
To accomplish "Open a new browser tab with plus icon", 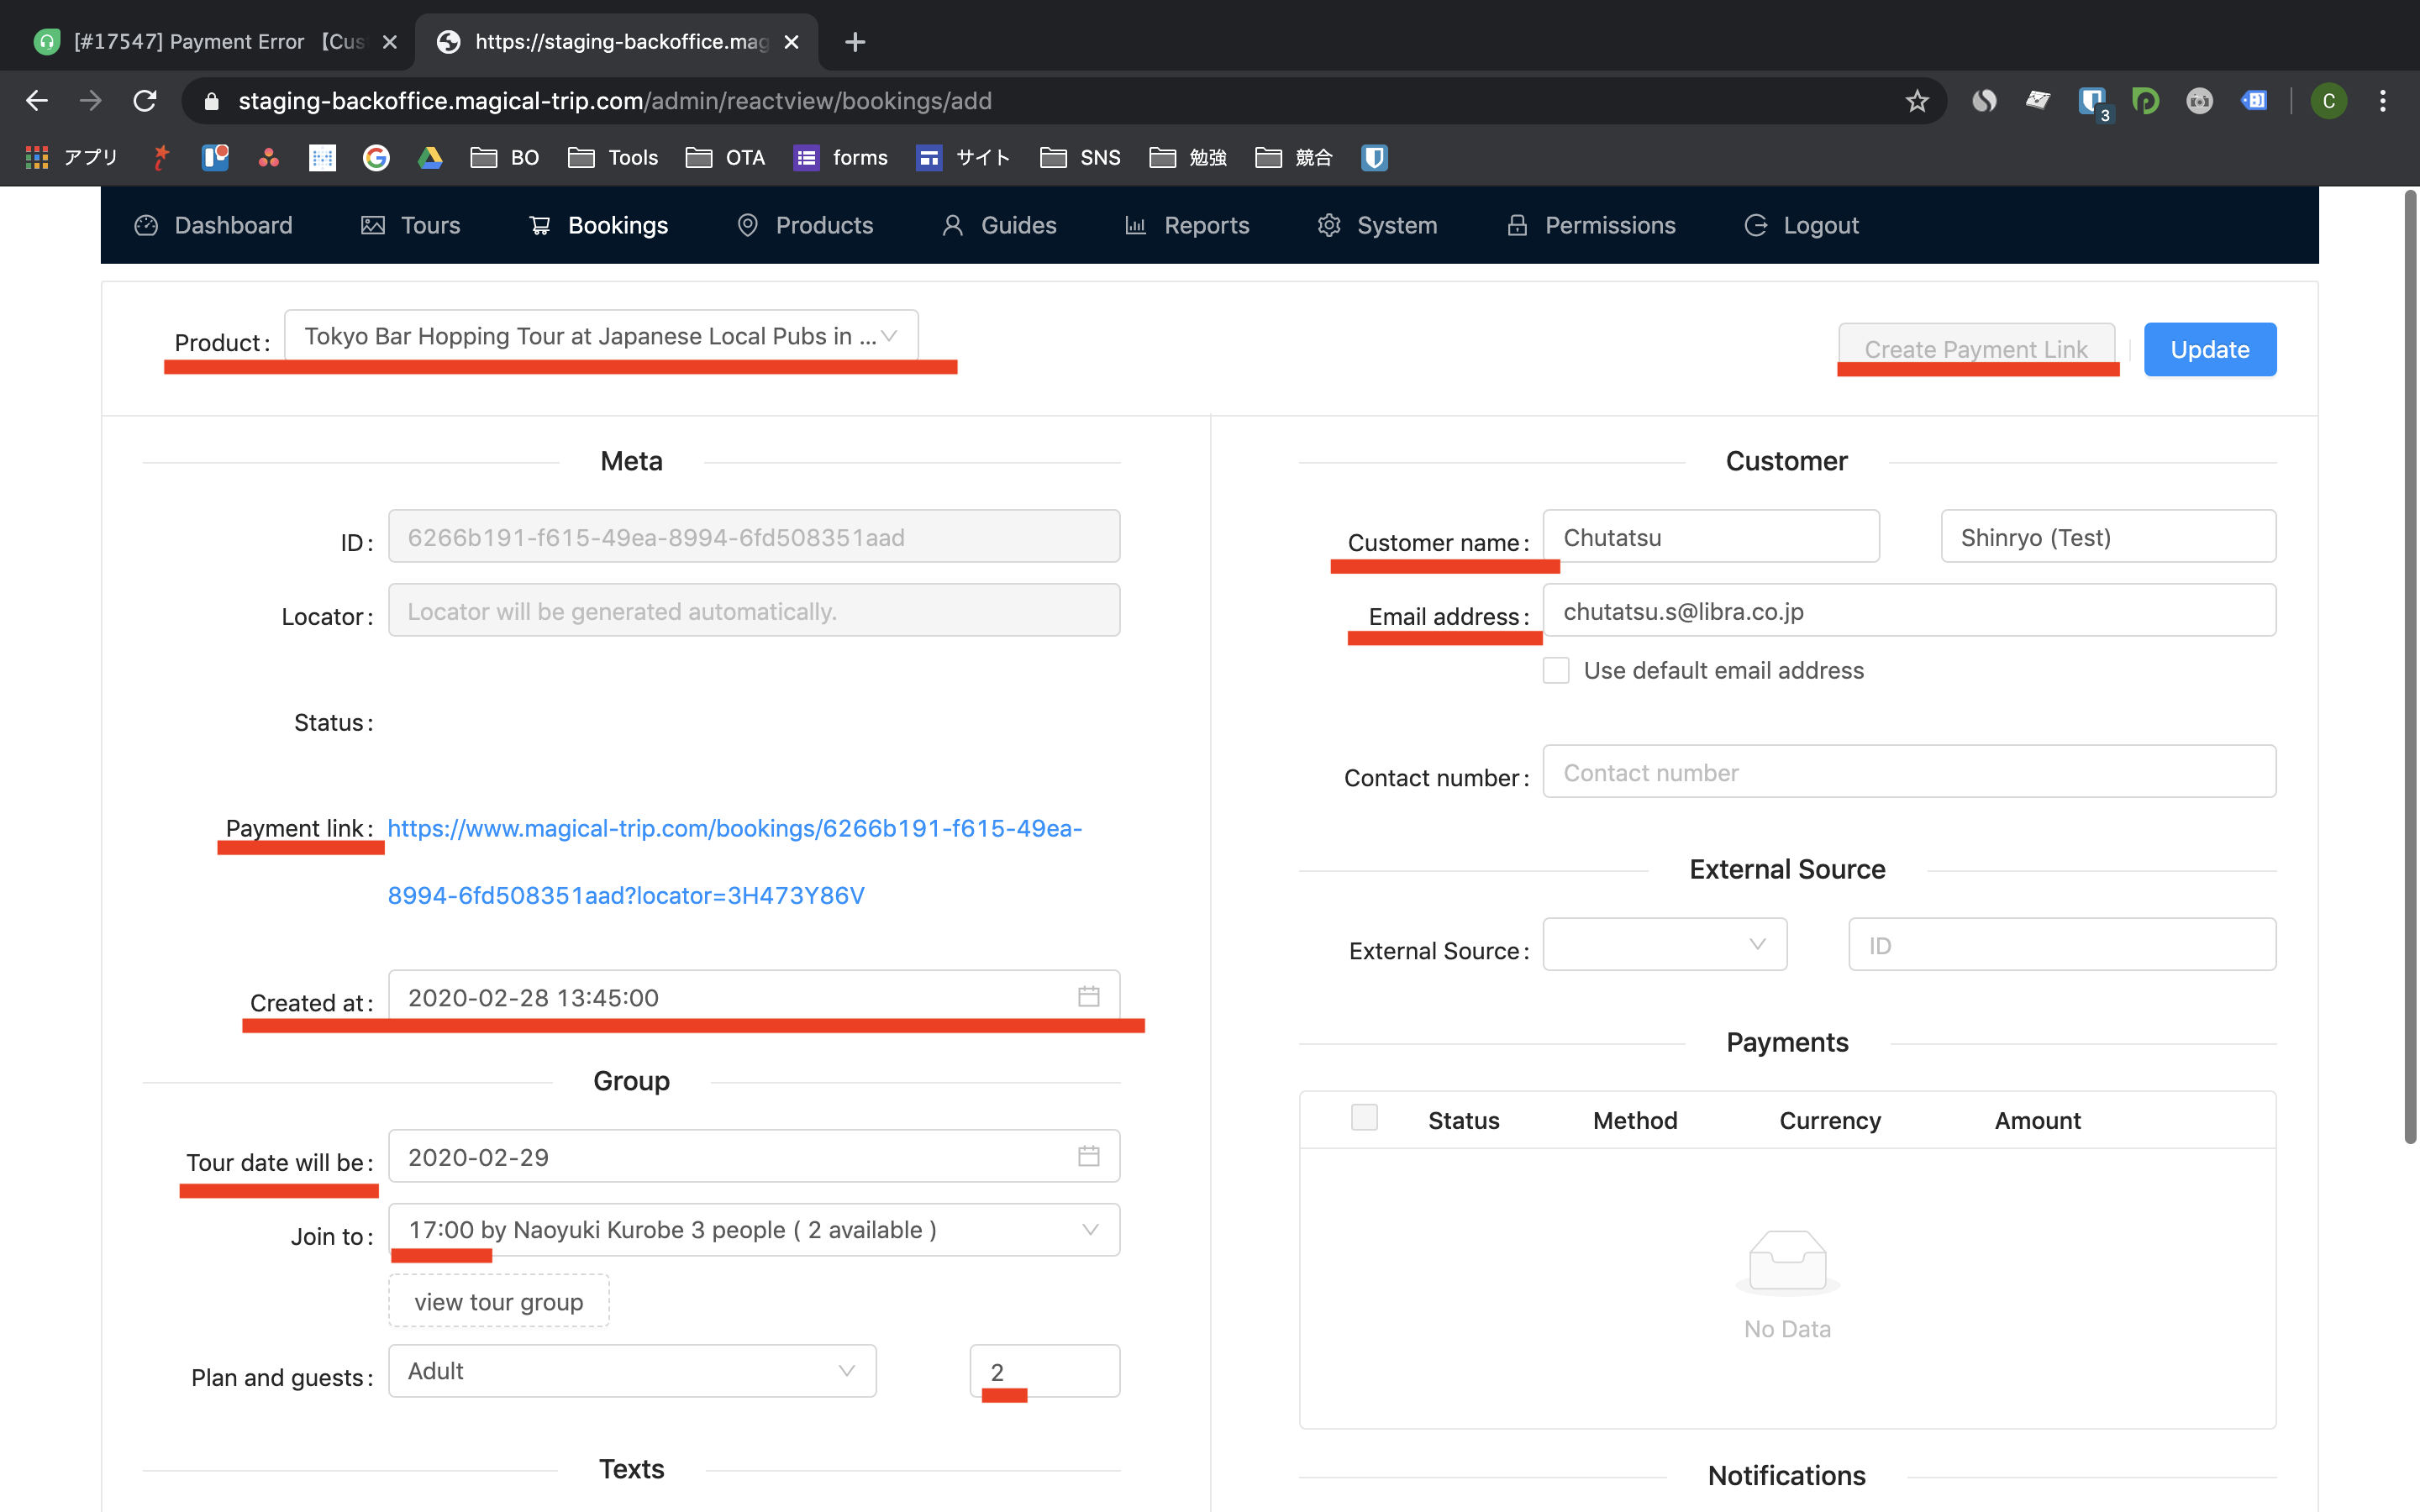I will 854,42.
